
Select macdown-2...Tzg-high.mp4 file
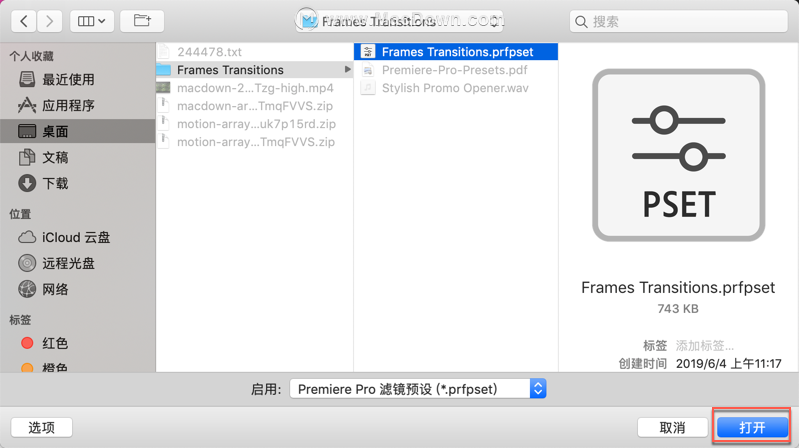[254, 88]
